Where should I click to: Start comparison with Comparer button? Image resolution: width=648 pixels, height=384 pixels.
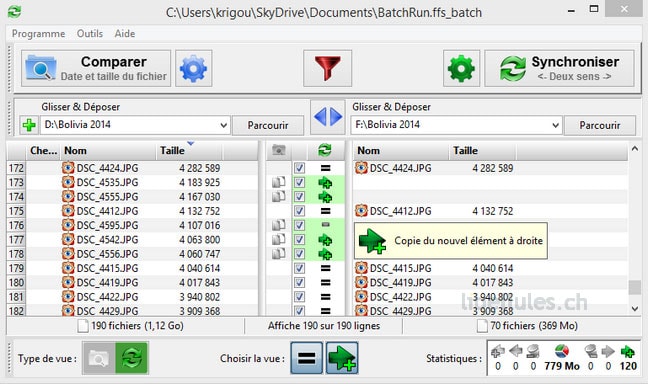coord(96,69)
